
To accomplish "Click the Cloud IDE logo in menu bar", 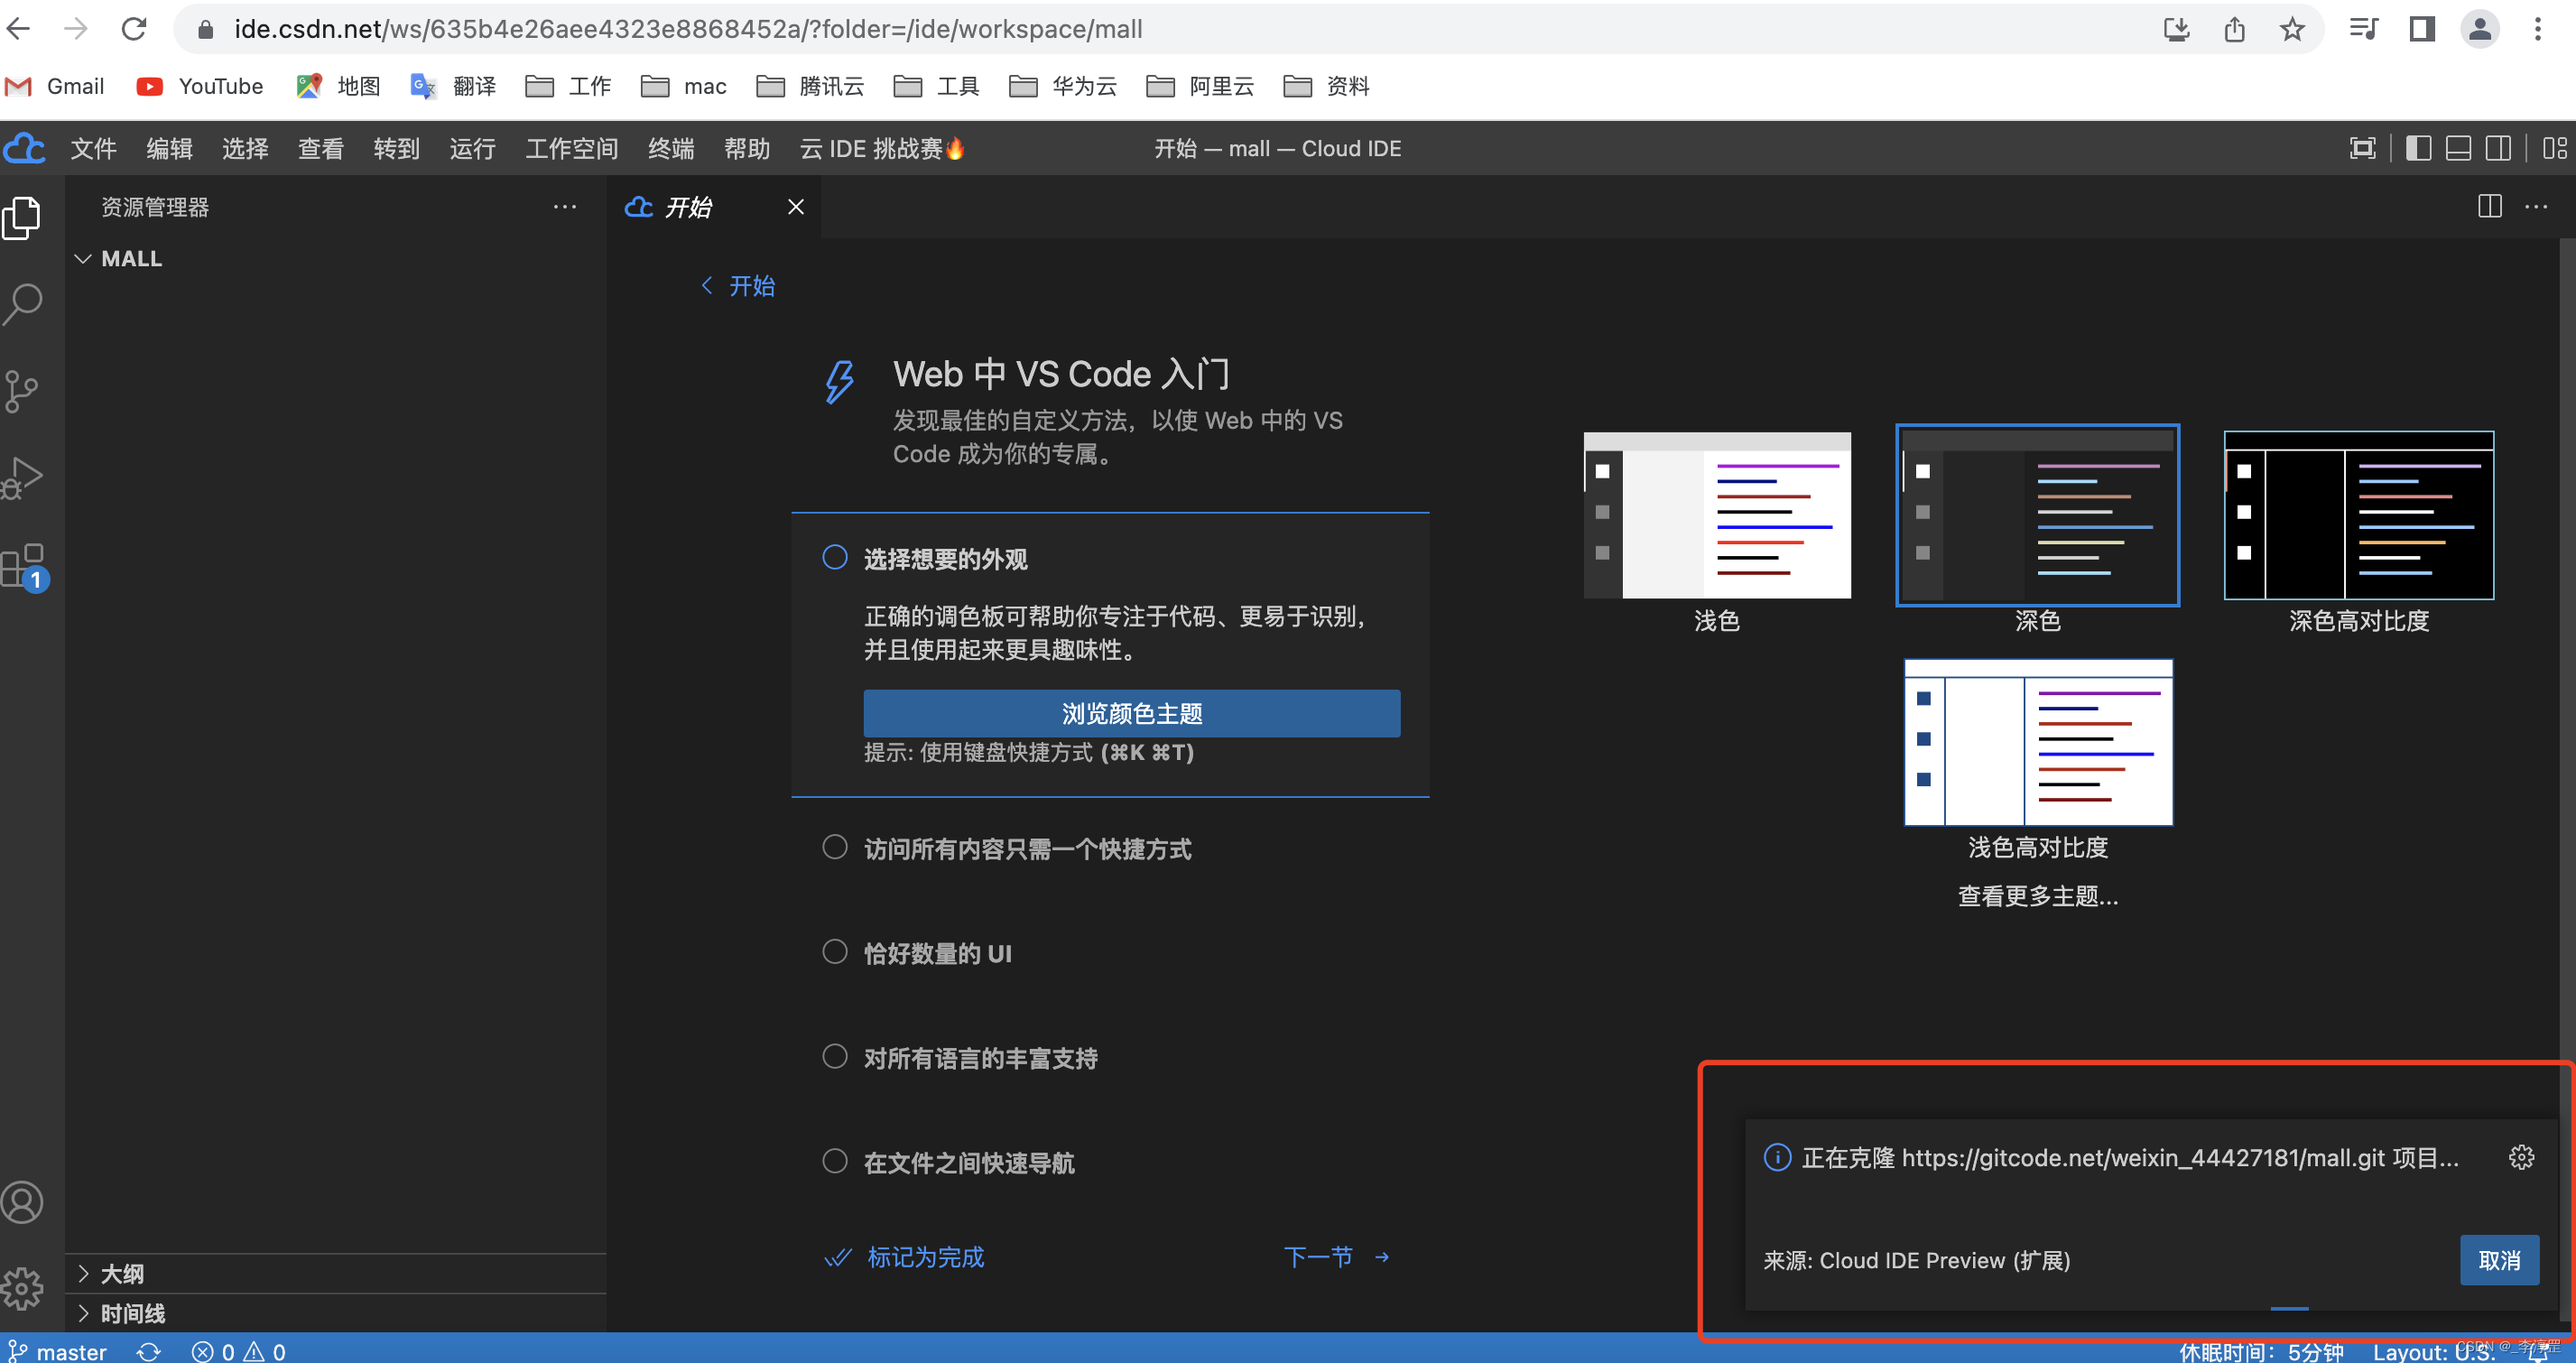I will pyautogui.click(x=25, y=149).
